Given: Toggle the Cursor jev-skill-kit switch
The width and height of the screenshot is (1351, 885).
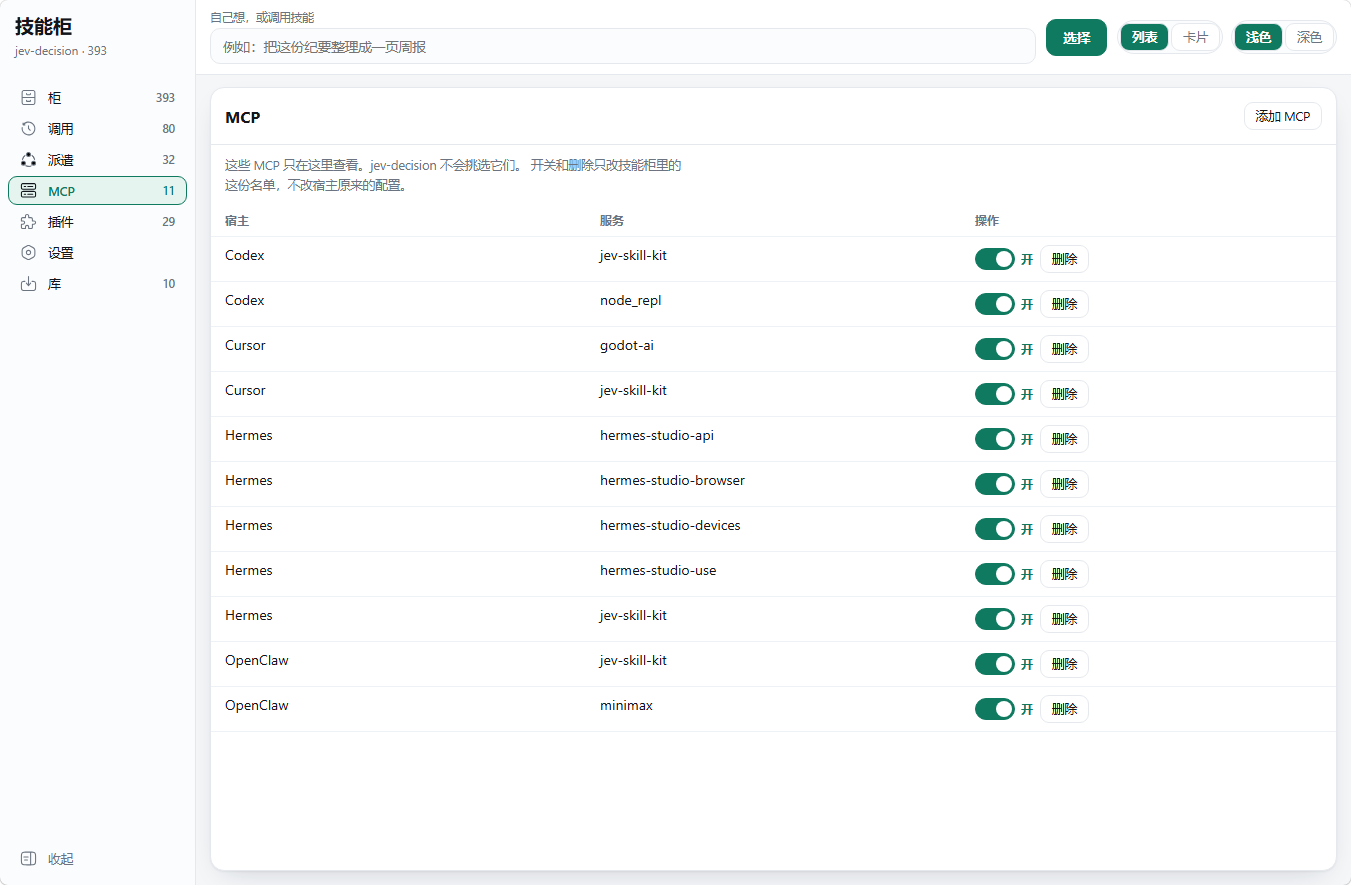Looking at the screenshot, I should pyautogui.click(x=995, y=394).
